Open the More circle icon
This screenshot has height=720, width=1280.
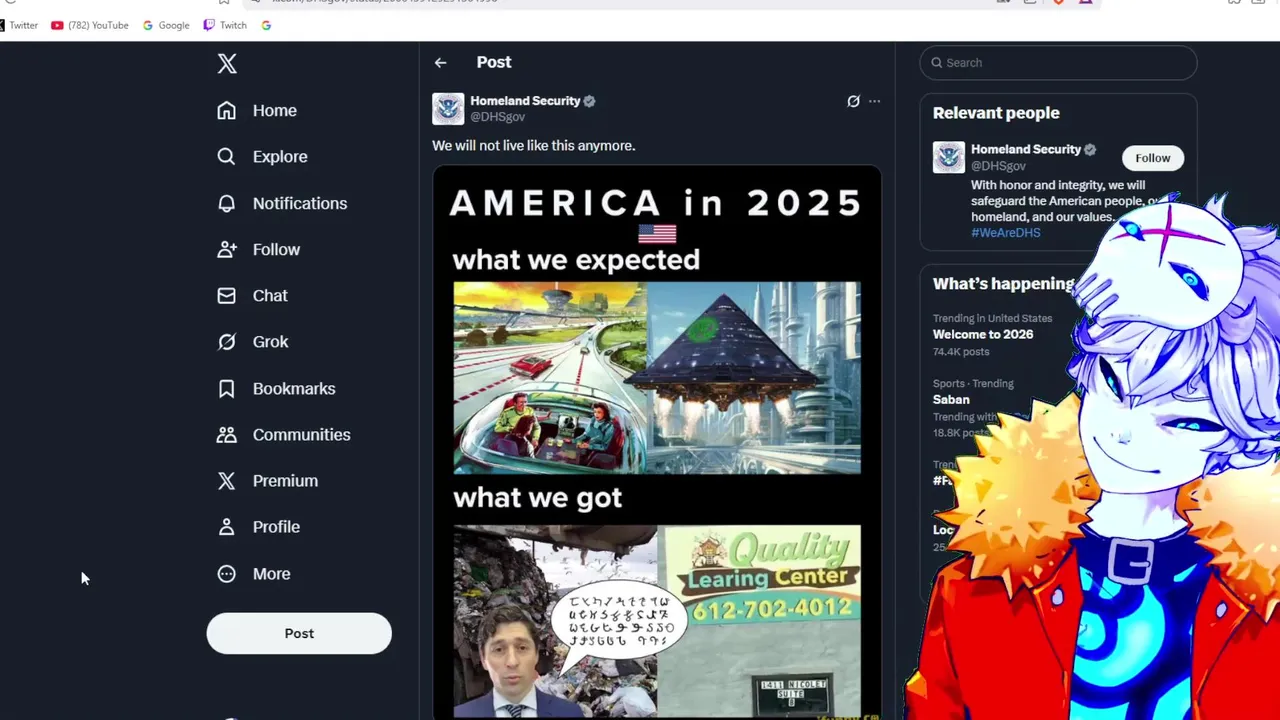coord(227,574)
